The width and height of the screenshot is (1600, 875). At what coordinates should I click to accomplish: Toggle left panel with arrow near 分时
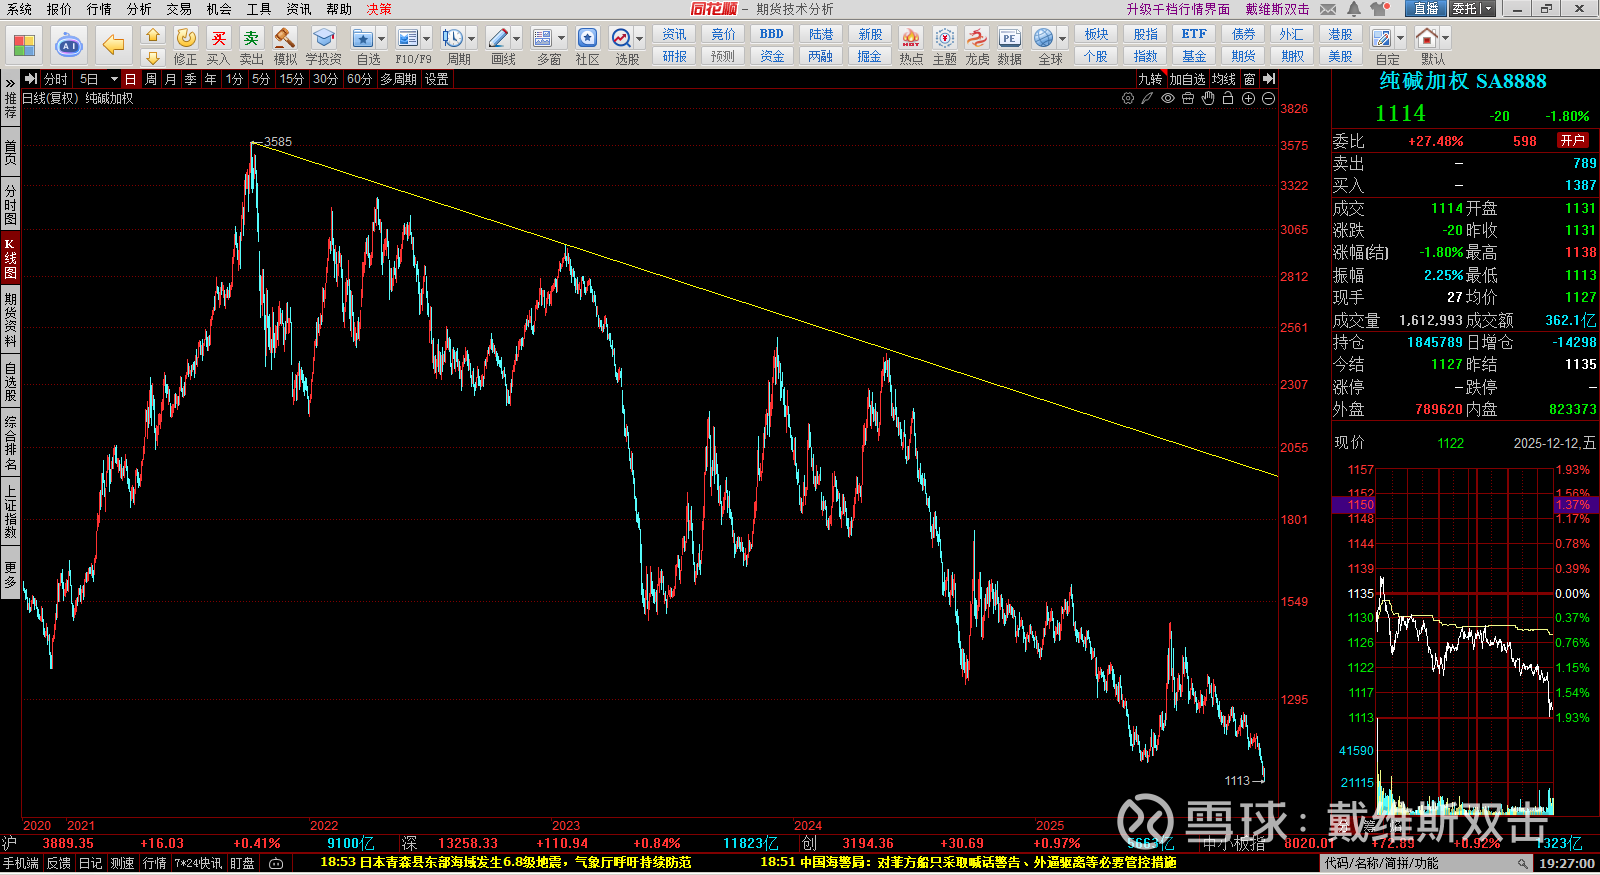(x=30, y=79)
